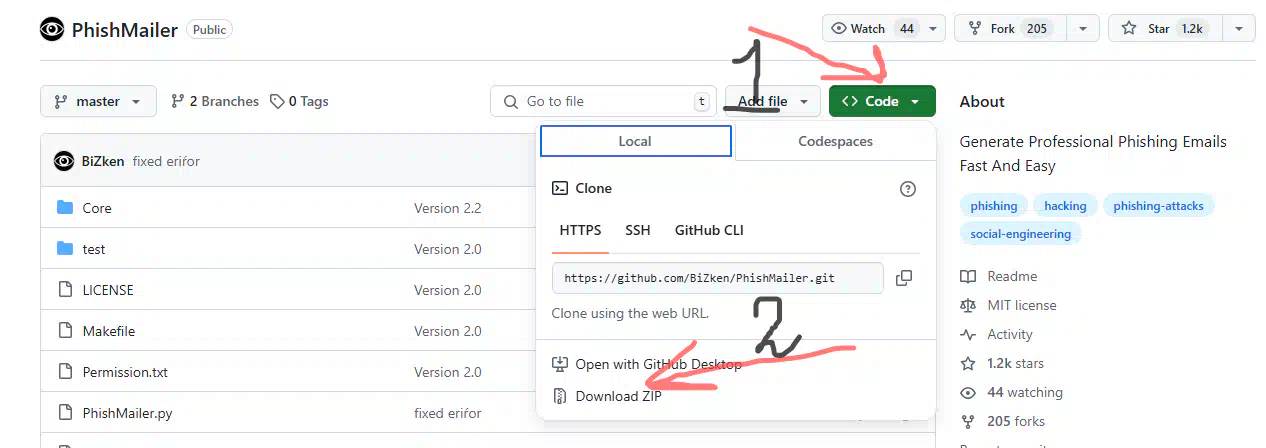Viewport: 1266px width, 448px height.
Task: Click the phishing-attacks topic tag
Action: point(1159,205)
